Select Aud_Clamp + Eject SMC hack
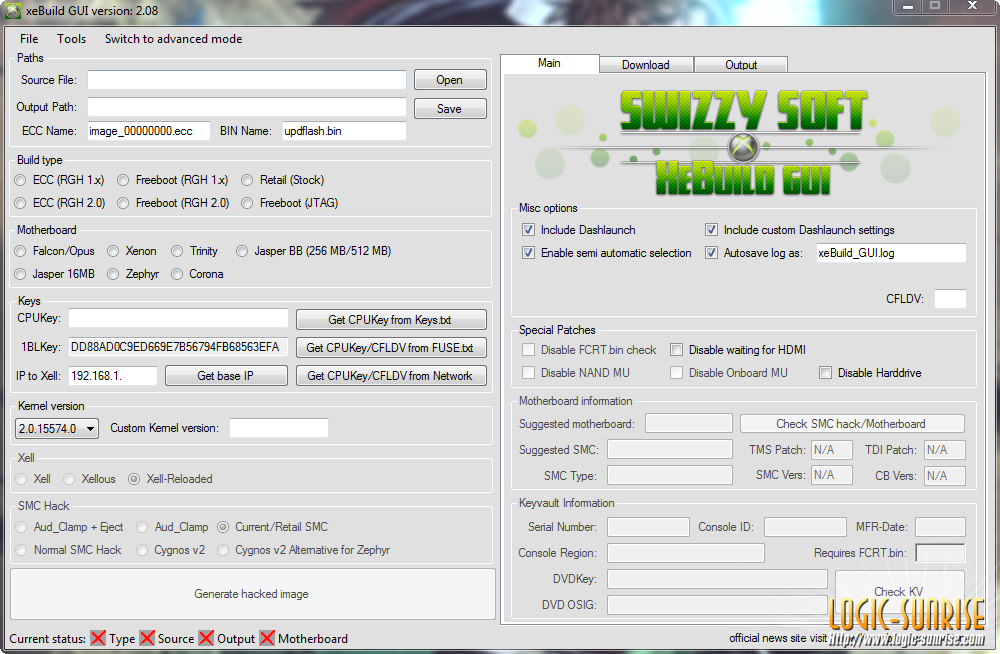 coord(70,527)
